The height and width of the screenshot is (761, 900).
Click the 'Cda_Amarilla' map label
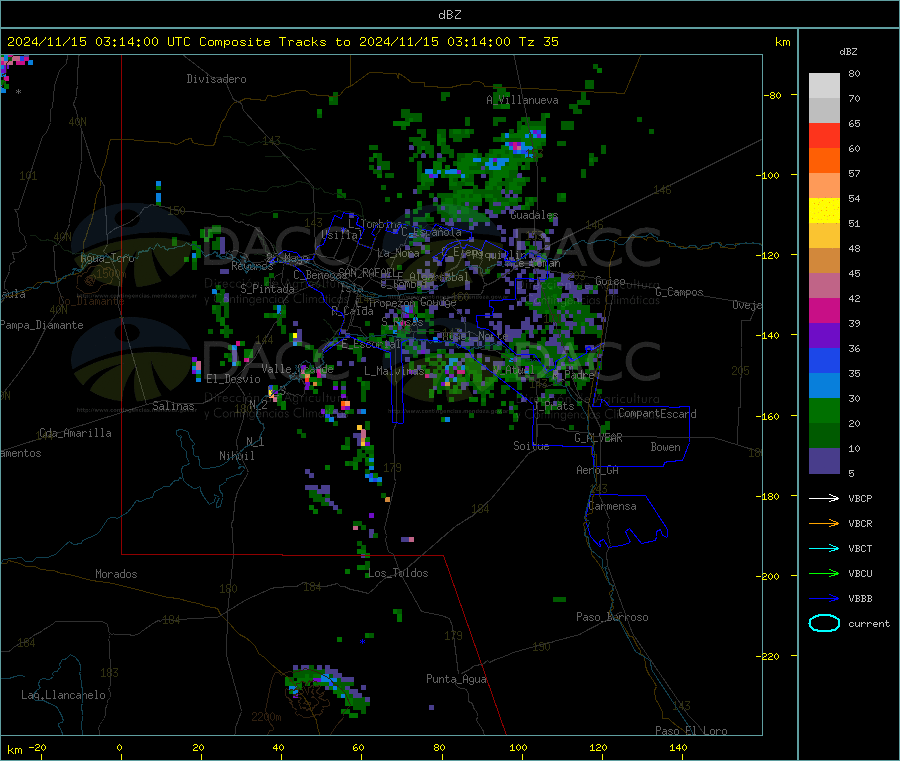click(75, 433)
